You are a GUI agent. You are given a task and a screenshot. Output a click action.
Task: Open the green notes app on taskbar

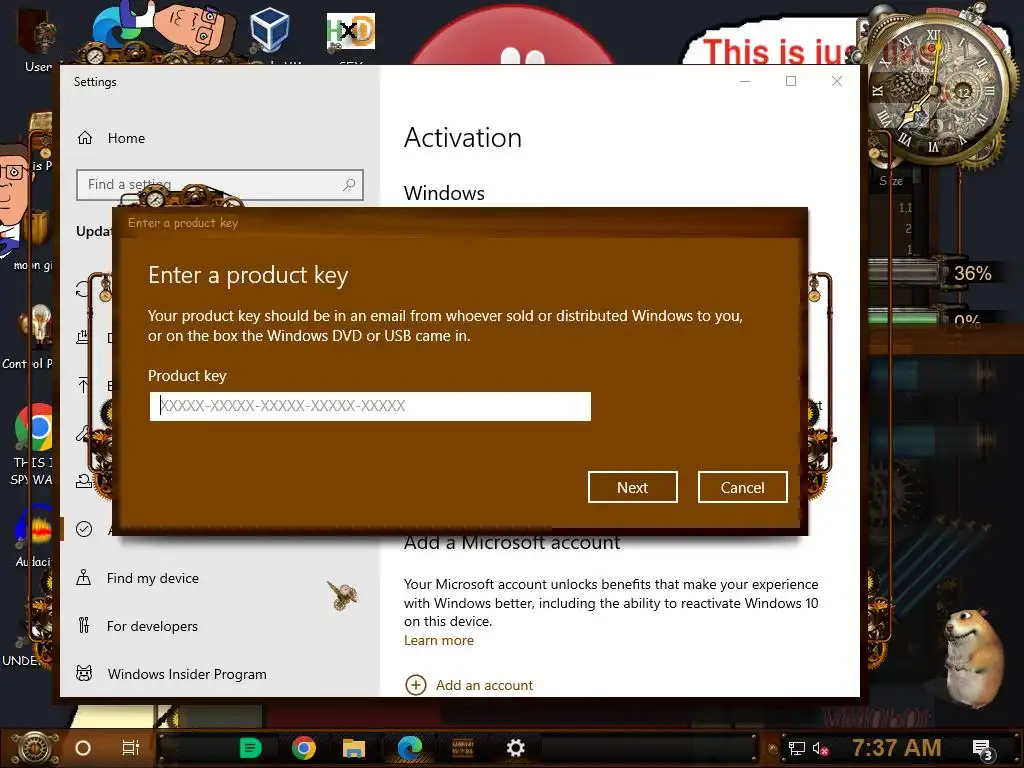pos(250,748)
